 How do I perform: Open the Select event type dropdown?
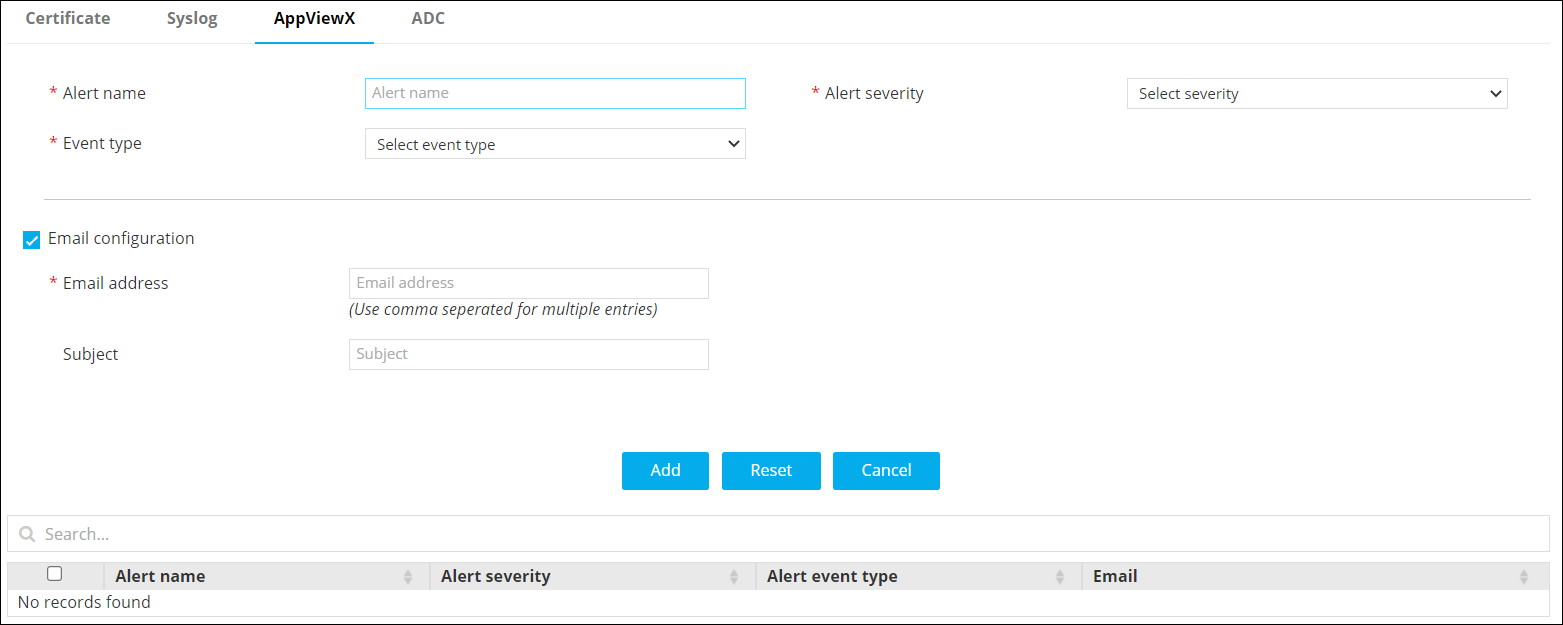555,144
